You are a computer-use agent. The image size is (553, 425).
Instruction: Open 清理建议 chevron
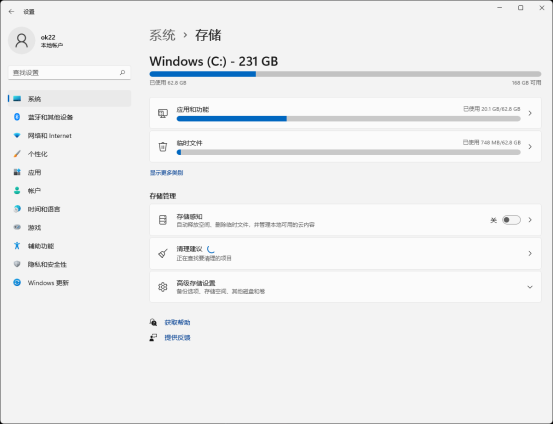(530, 253)
